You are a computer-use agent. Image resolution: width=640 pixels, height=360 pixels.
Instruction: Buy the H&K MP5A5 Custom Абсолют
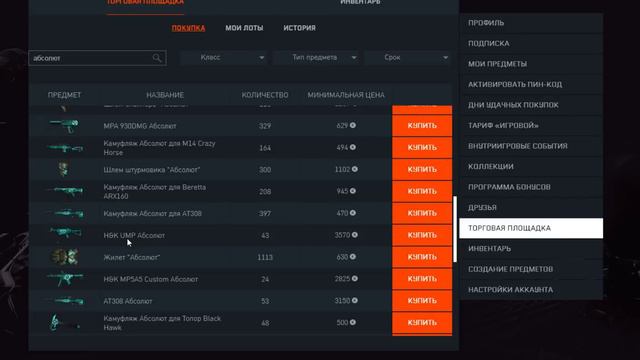tap(422, 278)
